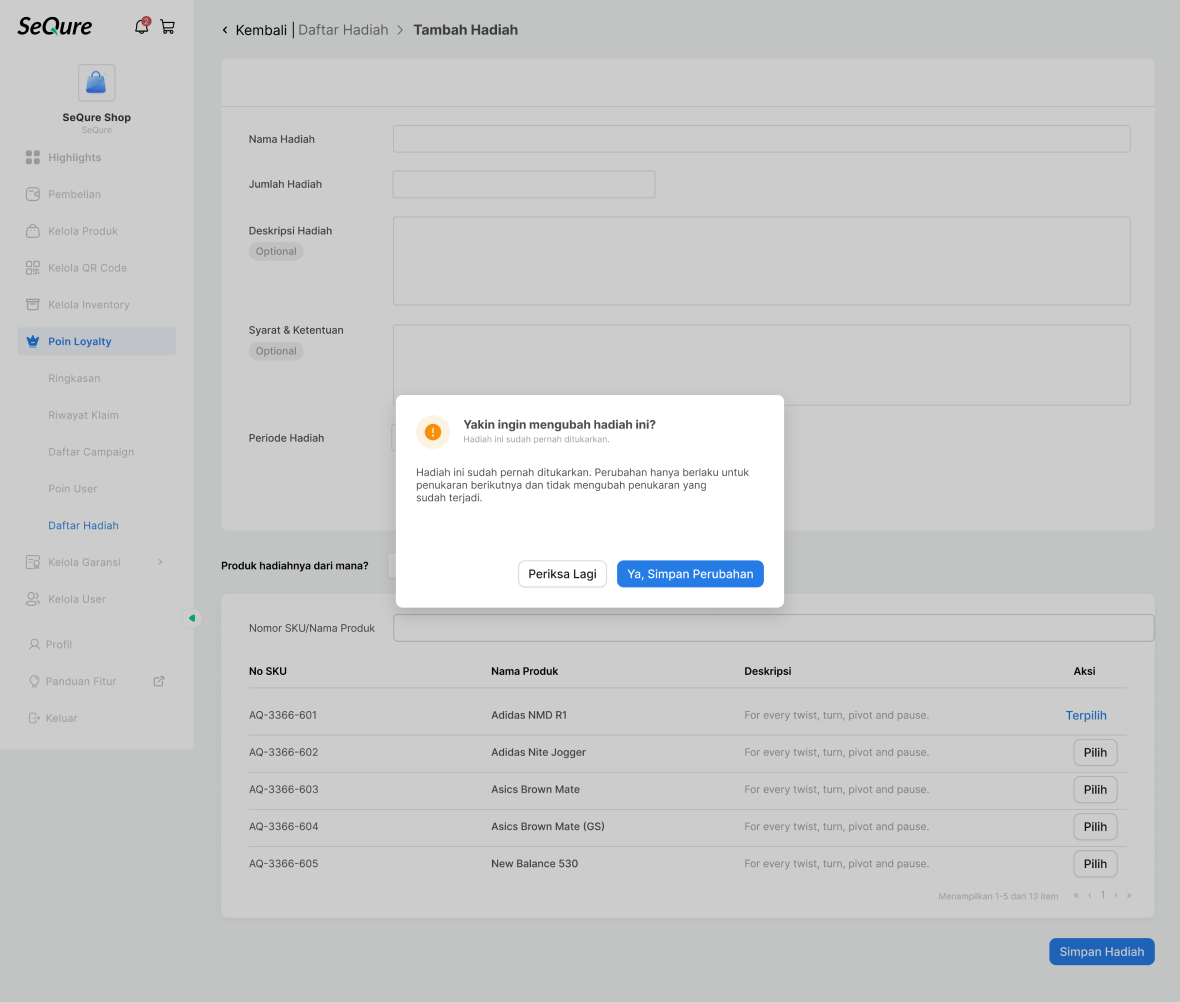The width and height of the screenshot is (1180, 1003).
Task: Click the Kelola Inventory box icon
Action: tap(32, 305)
